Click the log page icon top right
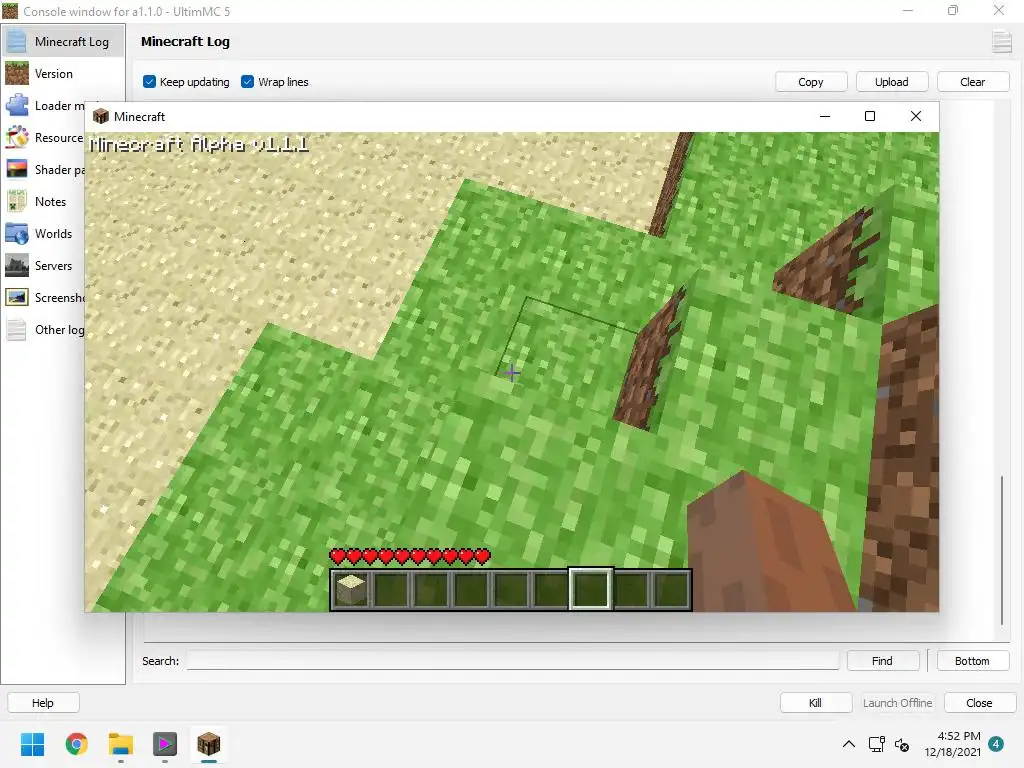The width and height of the screenshot is (1024, 768). [1001, 42]
